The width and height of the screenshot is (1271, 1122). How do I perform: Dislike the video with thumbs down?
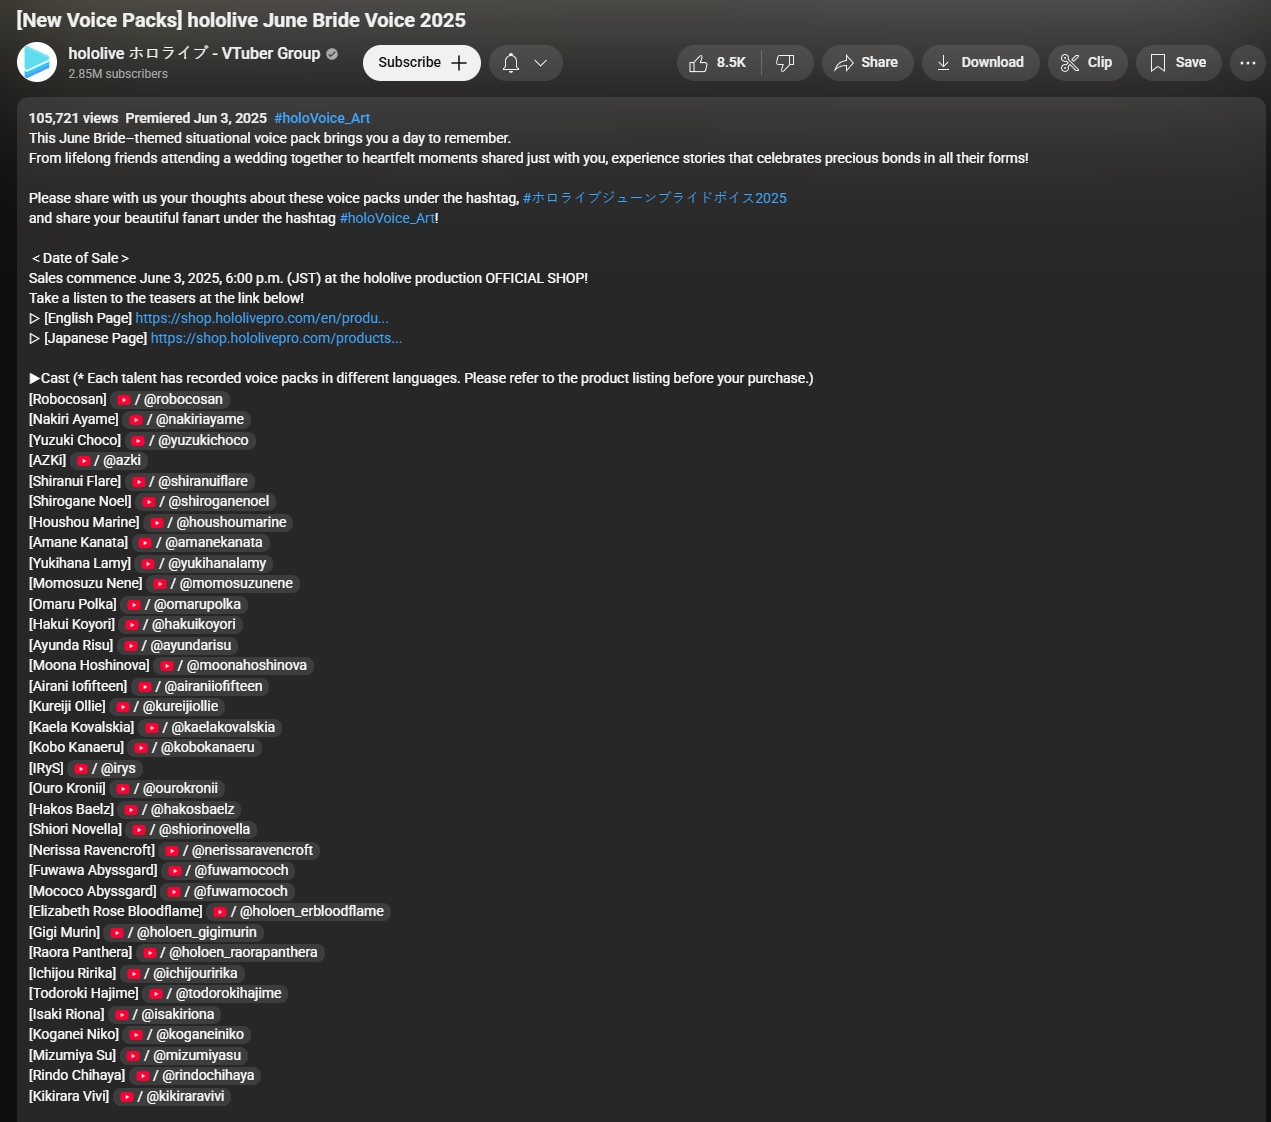coord(786,63)
